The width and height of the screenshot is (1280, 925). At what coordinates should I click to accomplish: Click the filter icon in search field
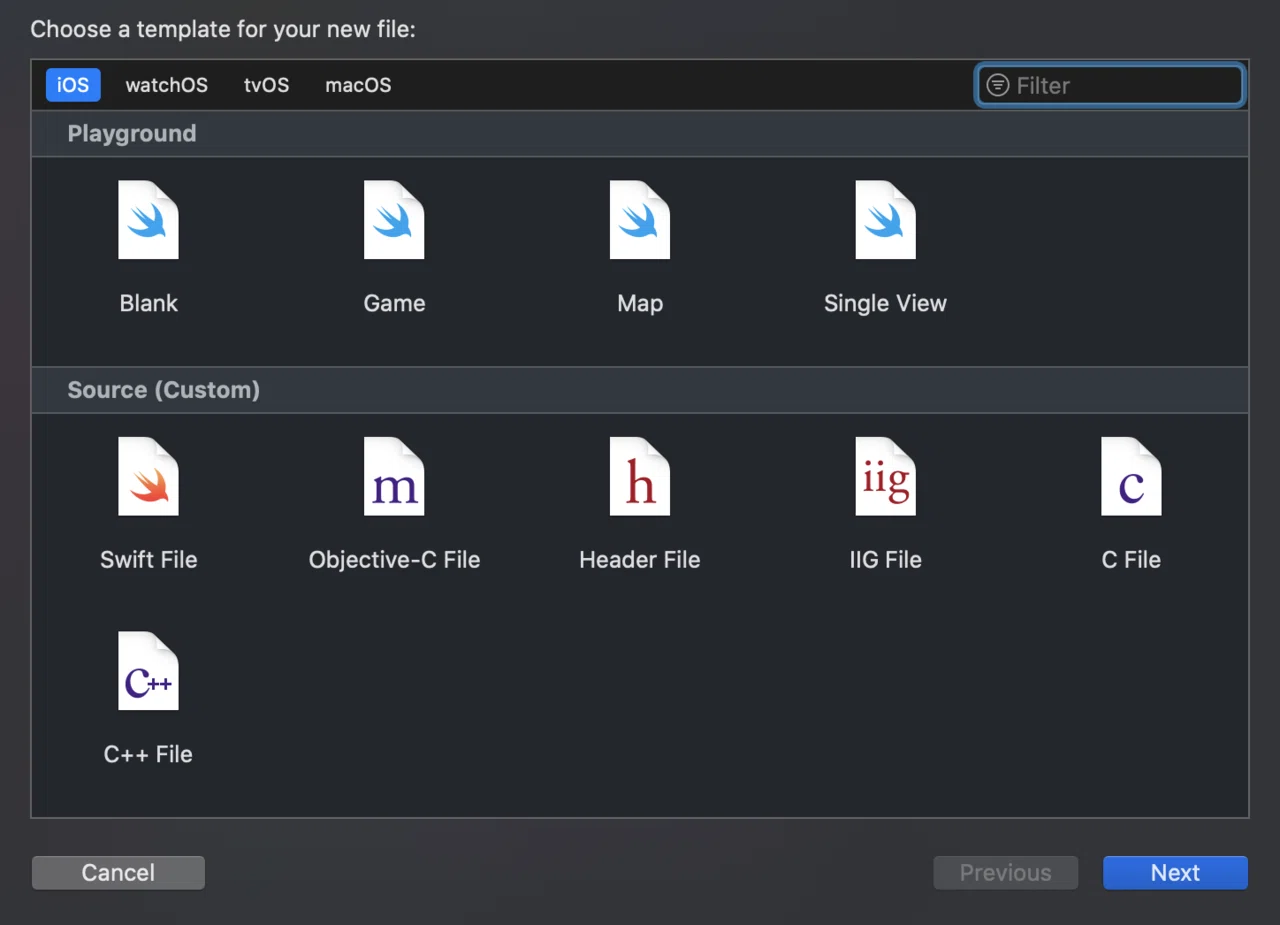pyautogui.click(x=998, y=85)
